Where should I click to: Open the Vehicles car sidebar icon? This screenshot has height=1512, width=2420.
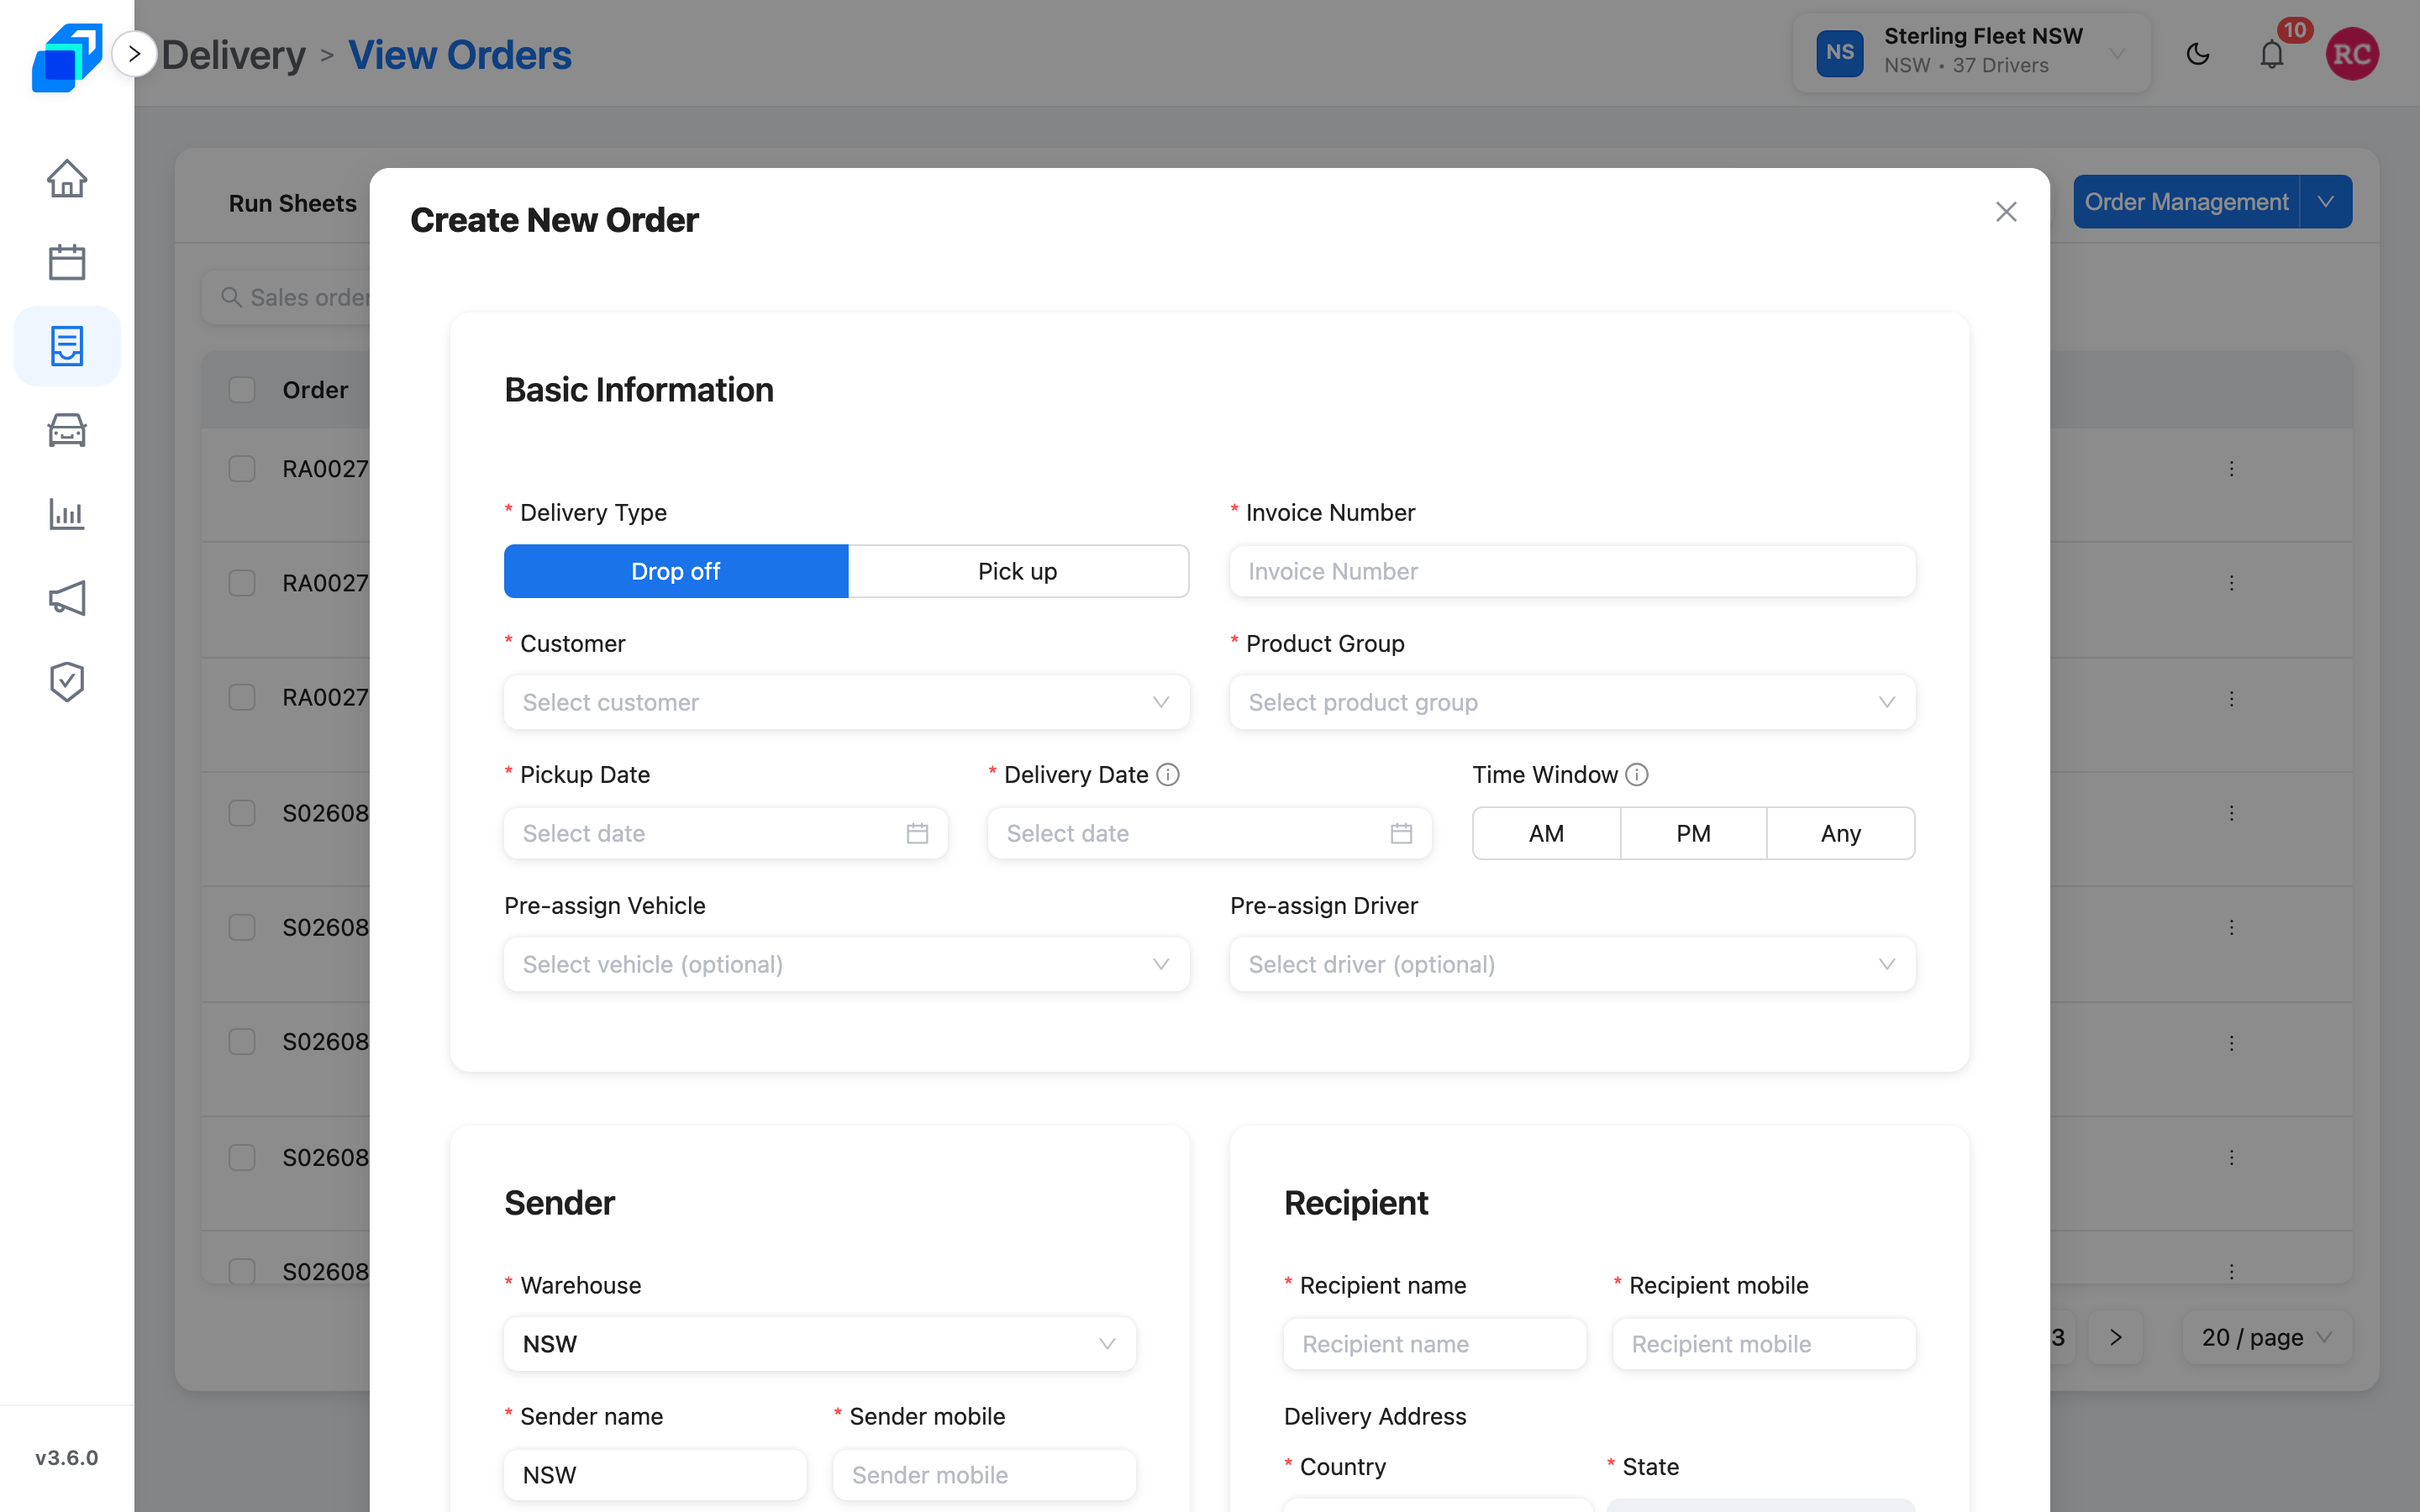pos(67,430)
